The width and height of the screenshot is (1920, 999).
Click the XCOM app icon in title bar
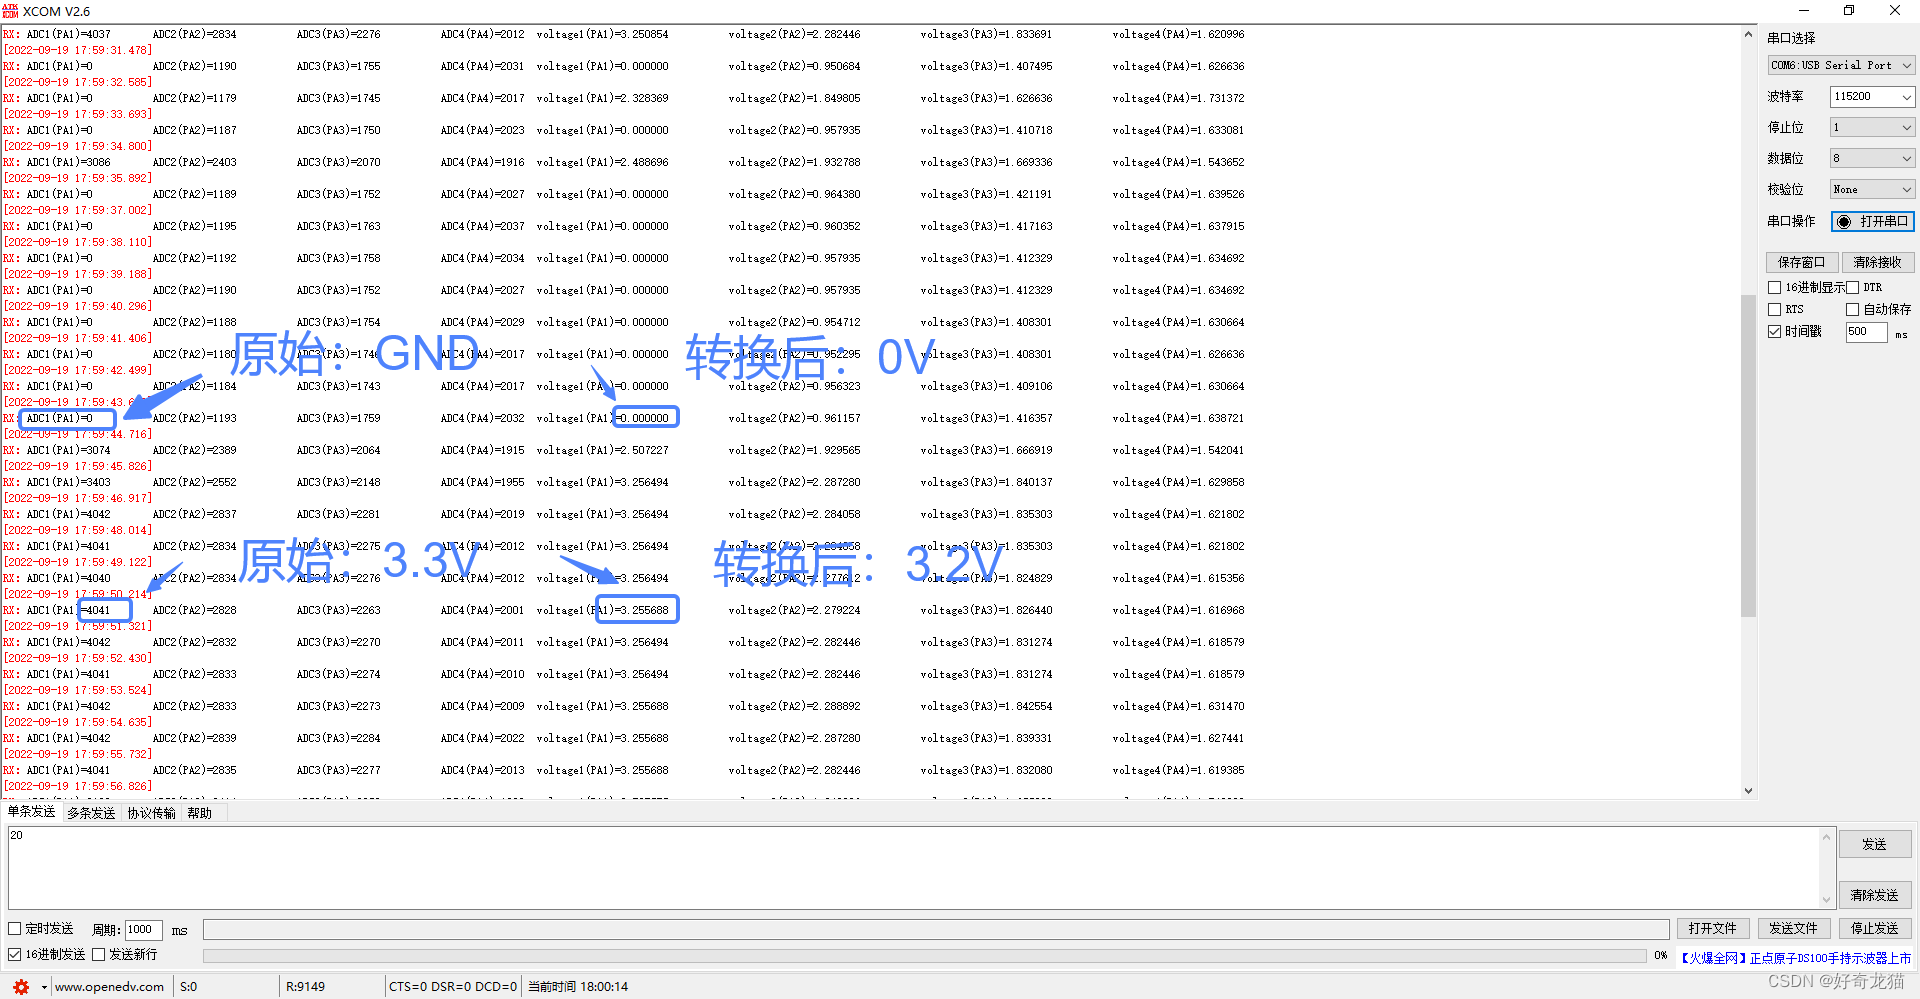(10, 11)
